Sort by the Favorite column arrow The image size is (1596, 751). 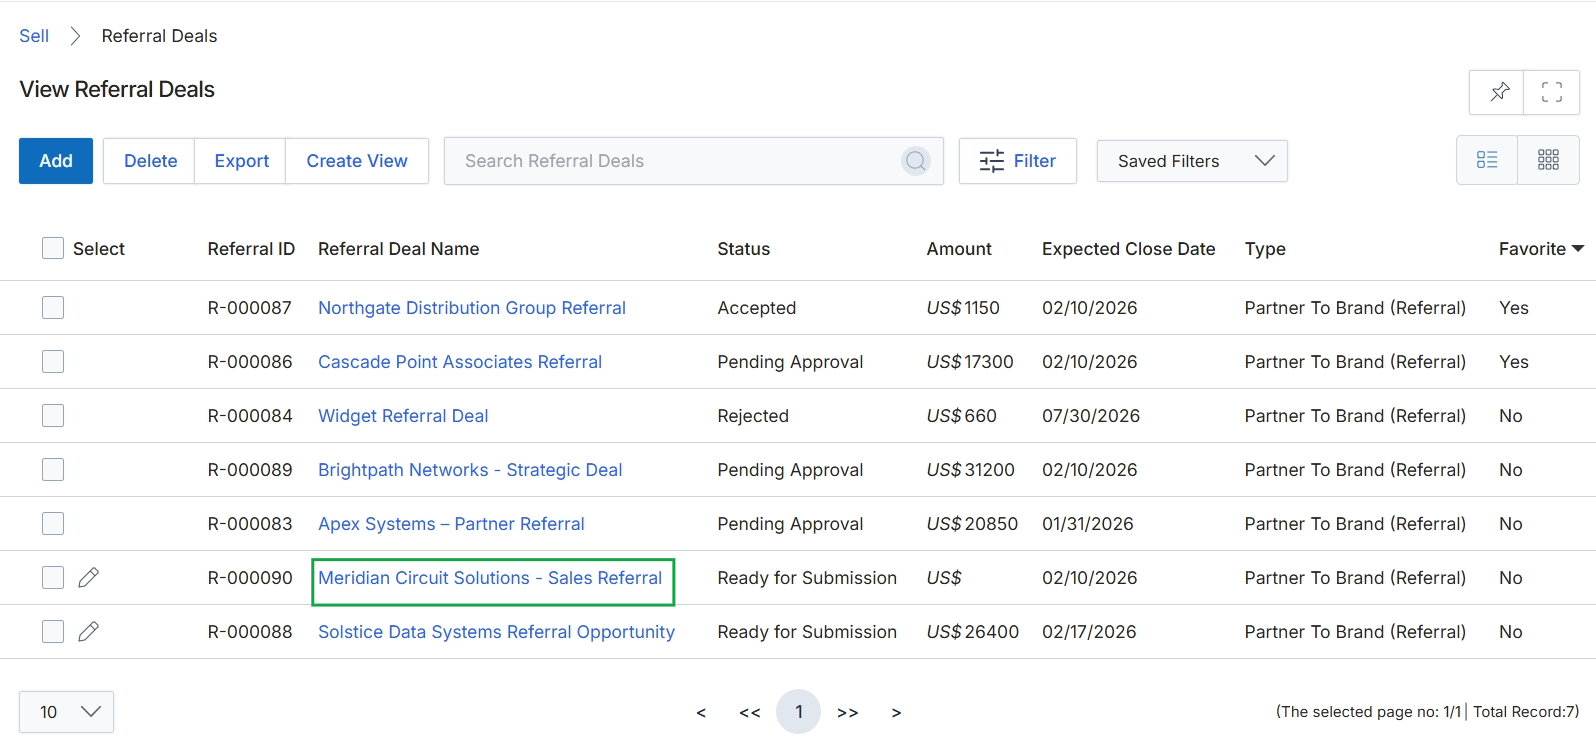(x=1578, y=249)
